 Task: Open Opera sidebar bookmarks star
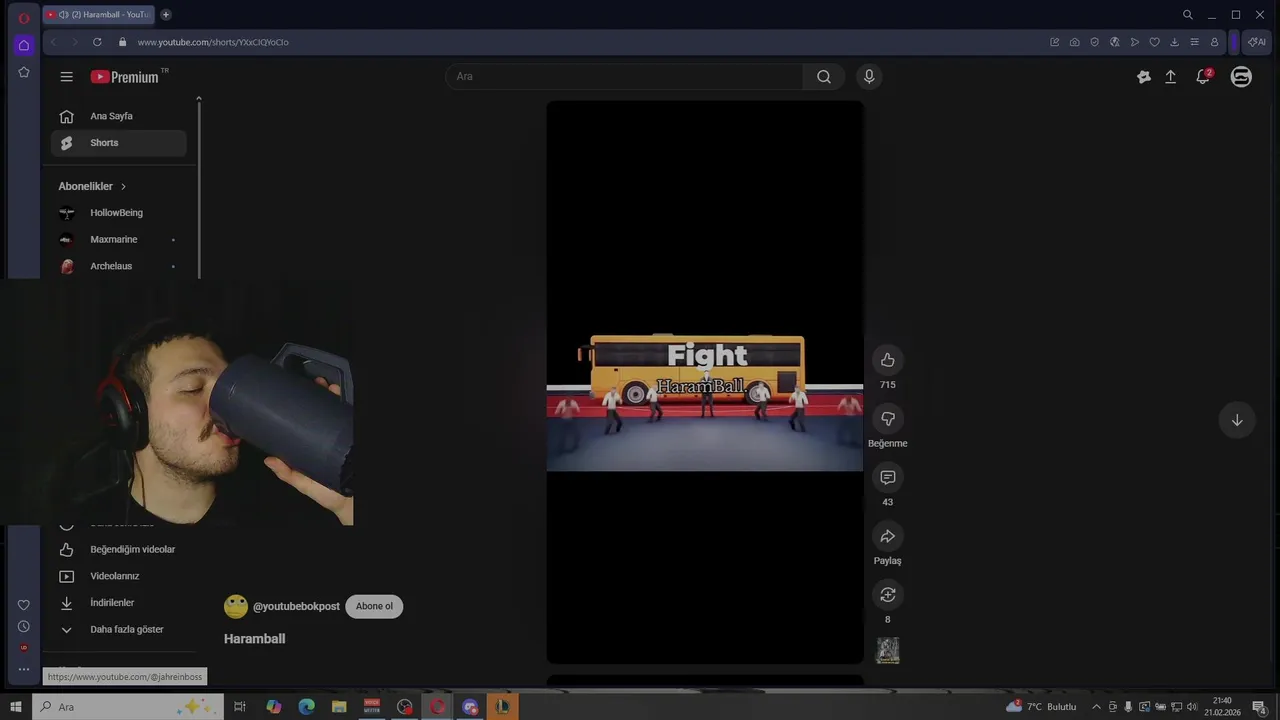click(24, 72)
